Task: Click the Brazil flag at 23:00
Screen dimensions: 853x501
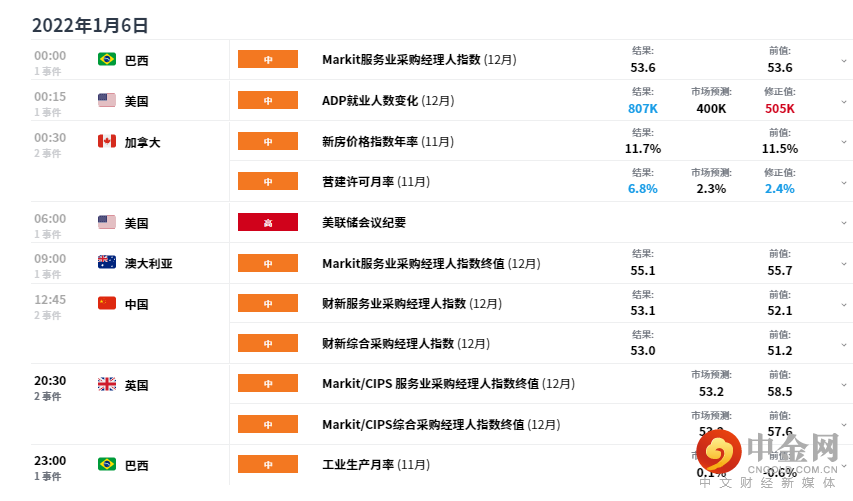Action: pyautogui.click(x=107, y=464)
